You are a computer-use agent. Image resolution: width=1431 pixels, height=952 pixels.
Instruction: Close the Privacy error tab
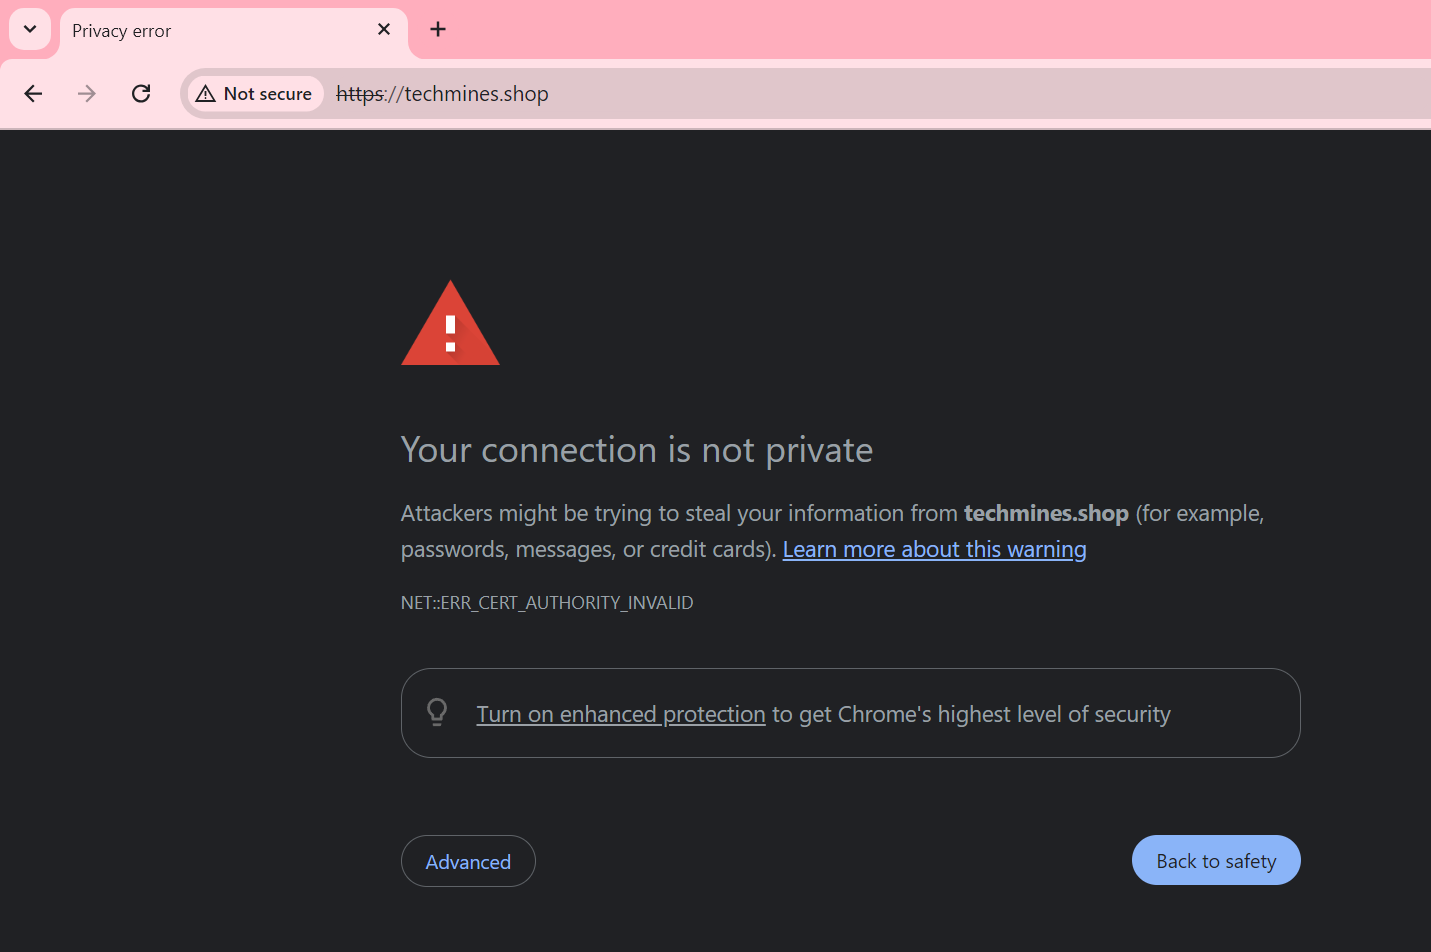tap(384, 30)
